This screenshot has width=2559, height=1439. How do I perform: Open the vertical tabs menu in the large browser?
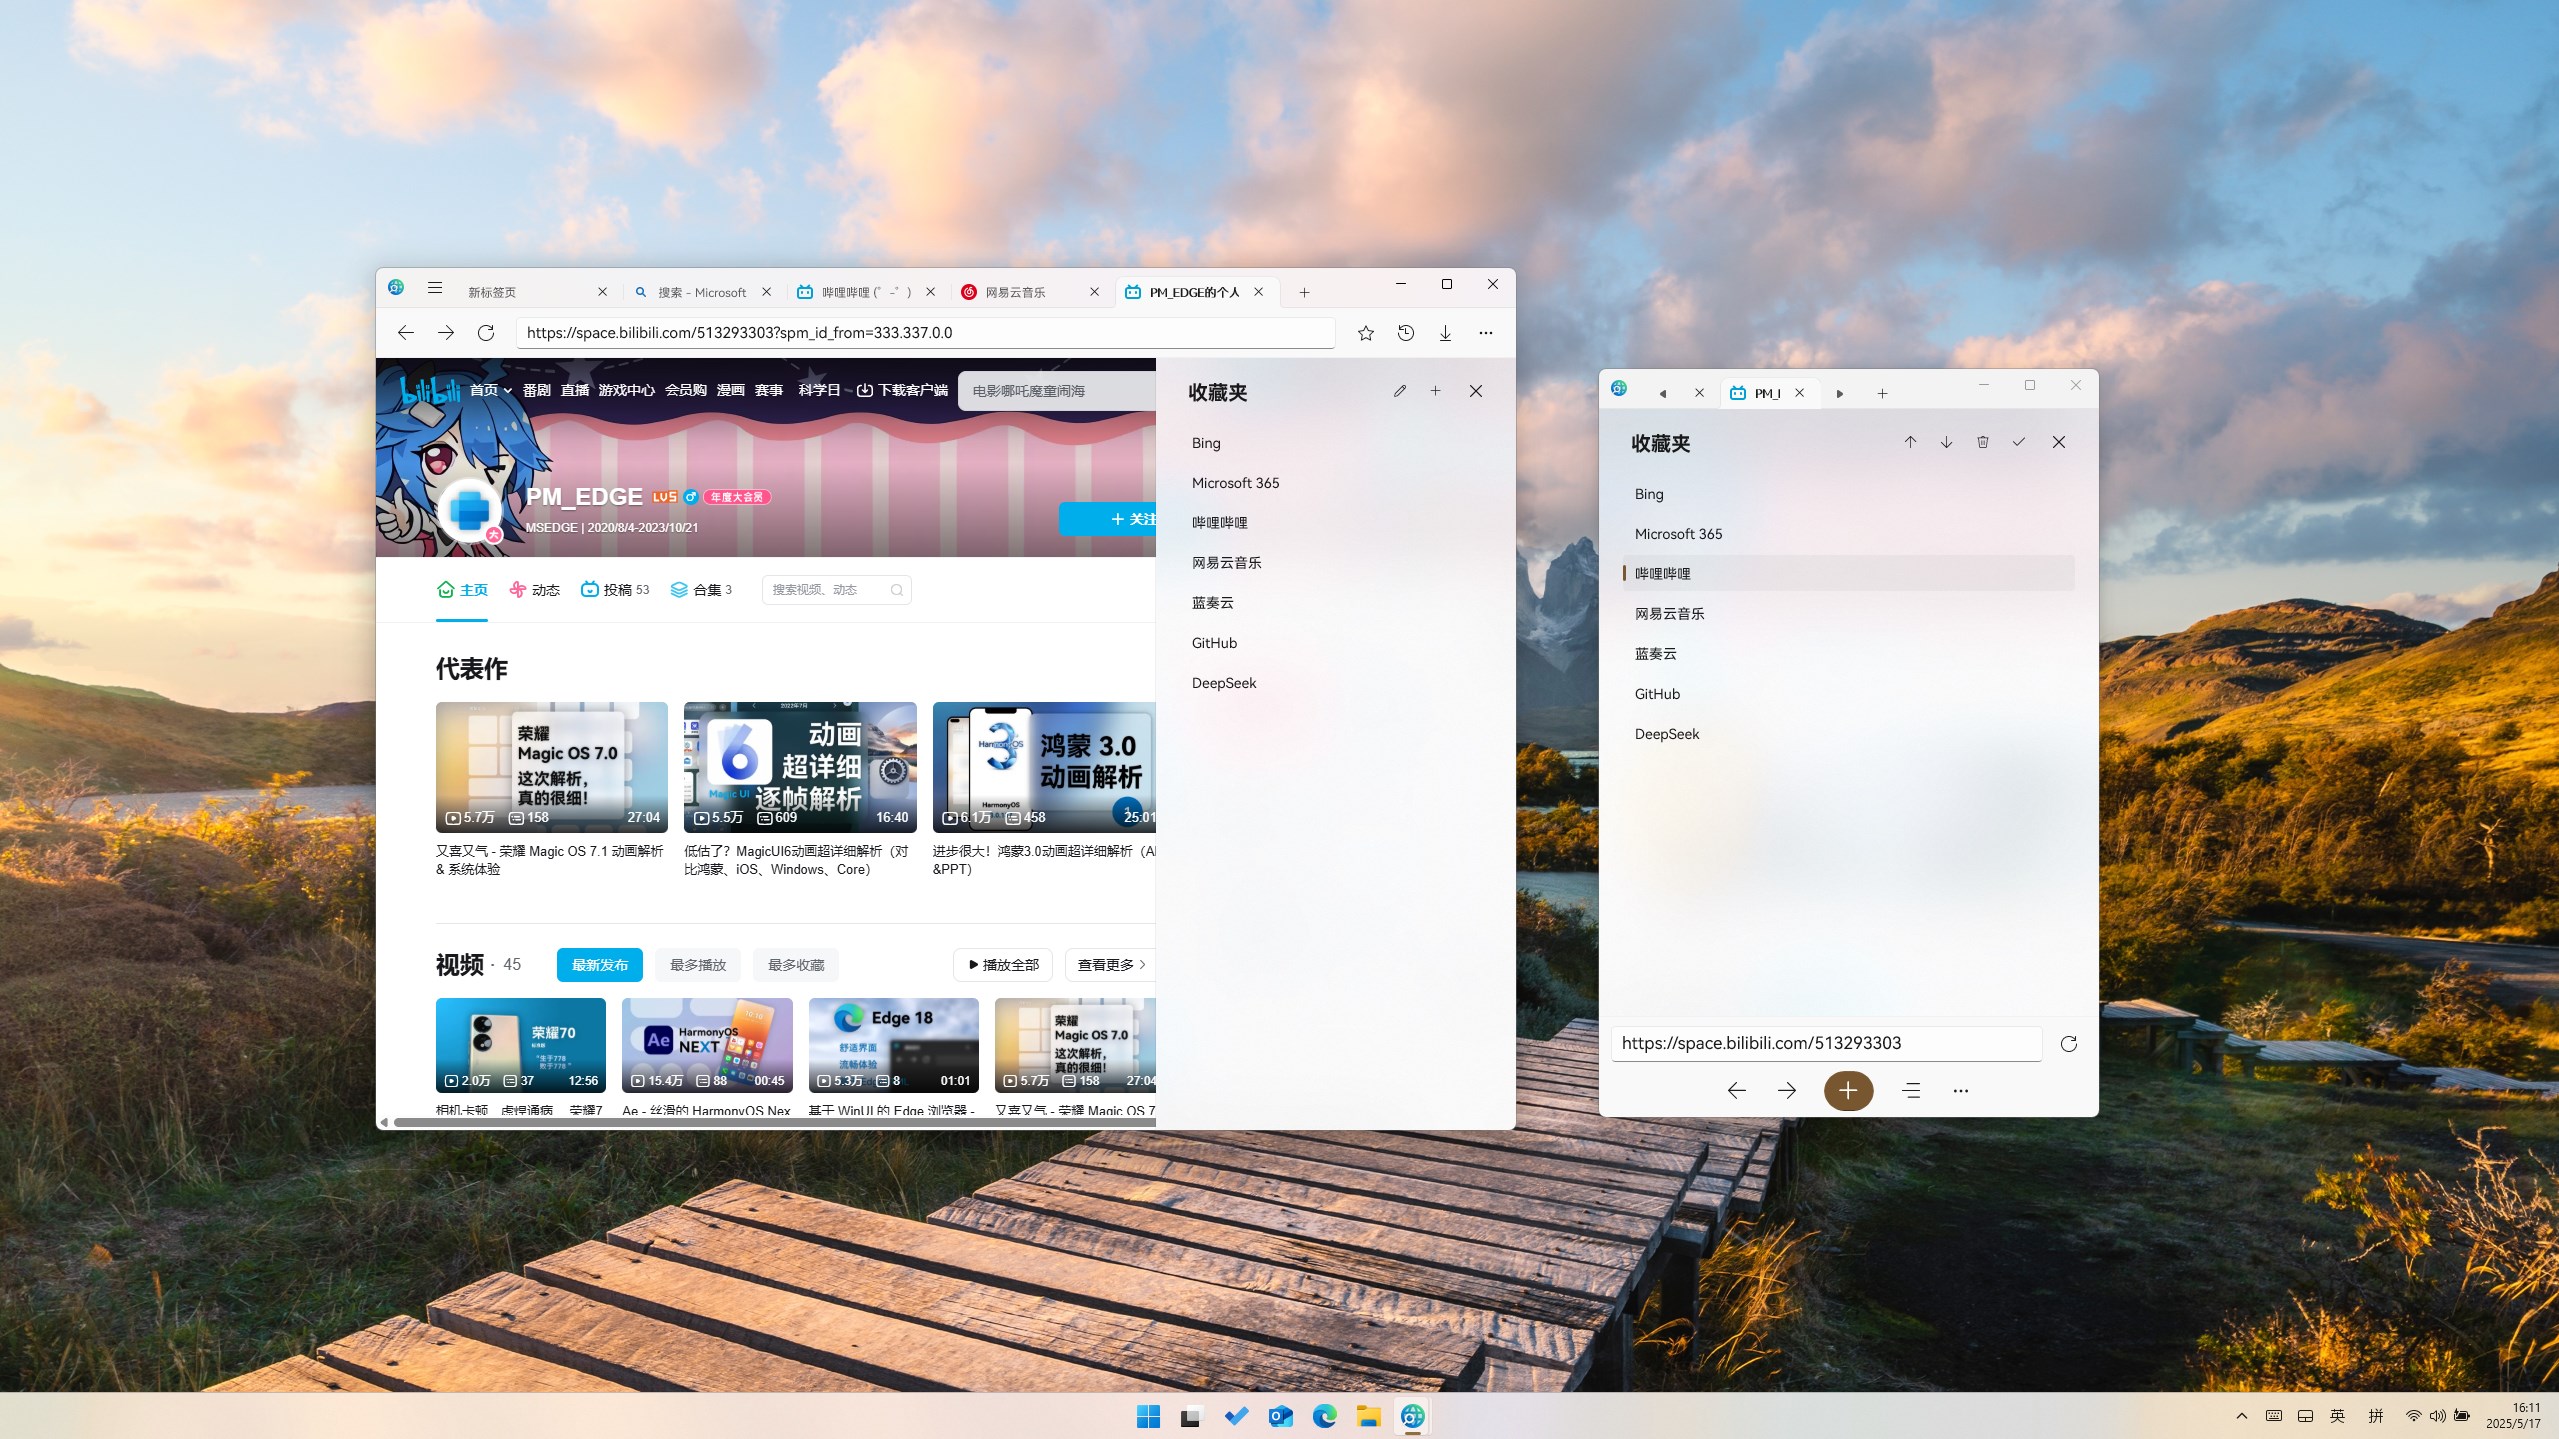pos(435,288)
